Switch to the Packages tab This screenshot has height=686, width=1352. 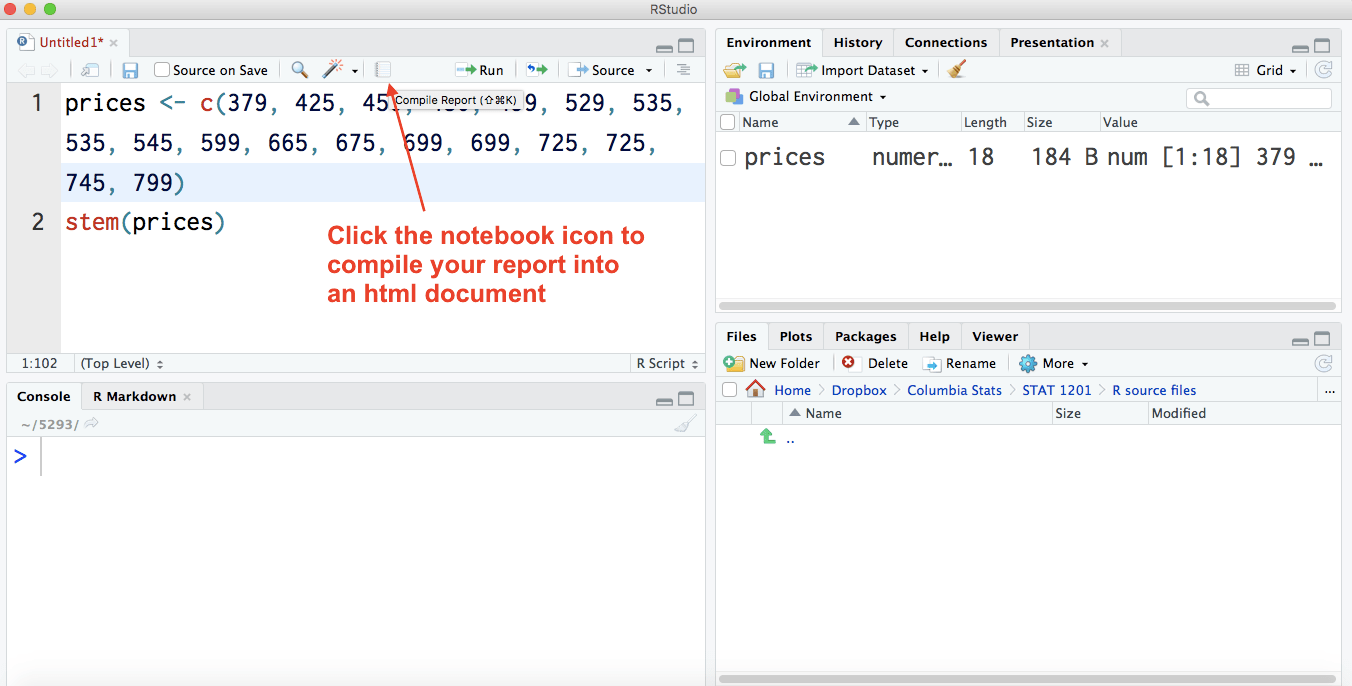tap(866, 337)
